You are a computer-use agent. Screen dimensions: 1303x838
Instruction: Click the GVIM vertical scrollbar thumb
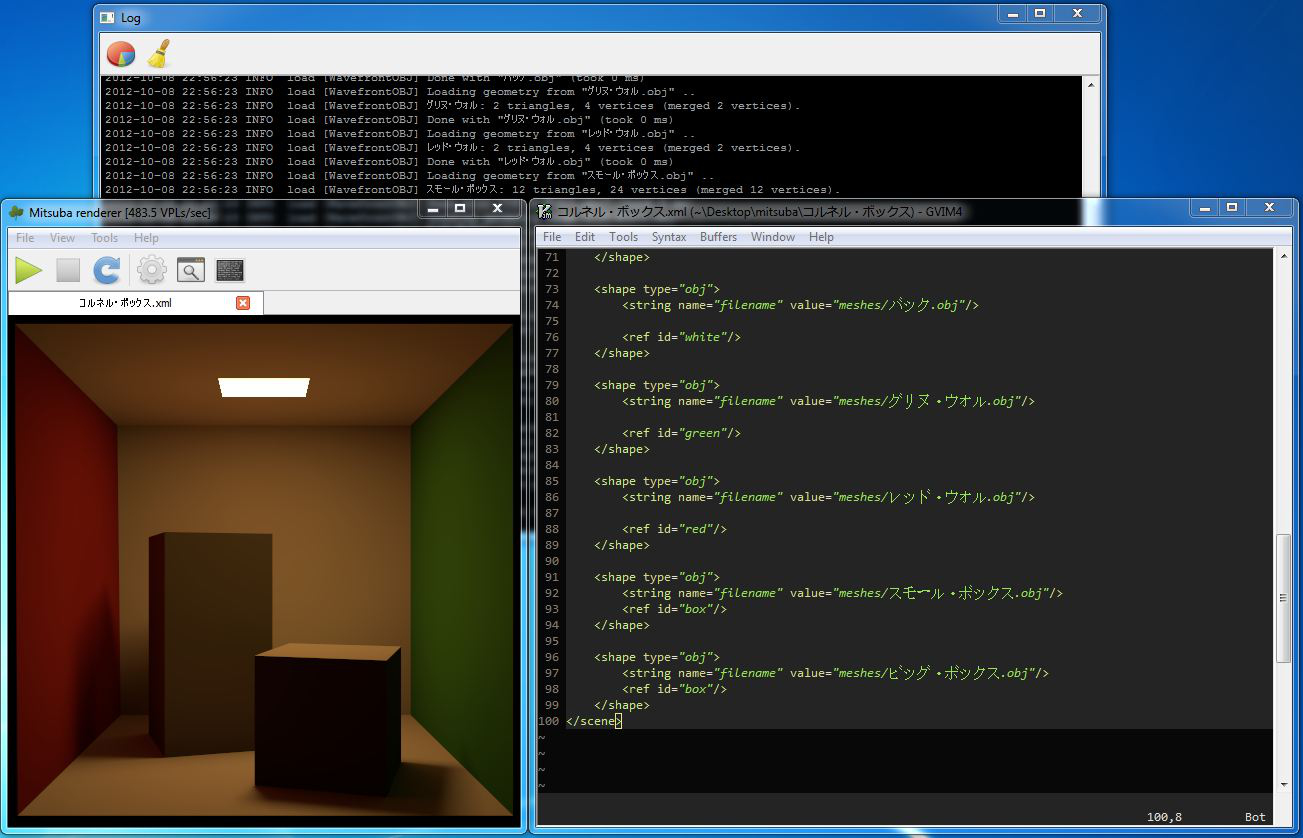point(1284,598)
